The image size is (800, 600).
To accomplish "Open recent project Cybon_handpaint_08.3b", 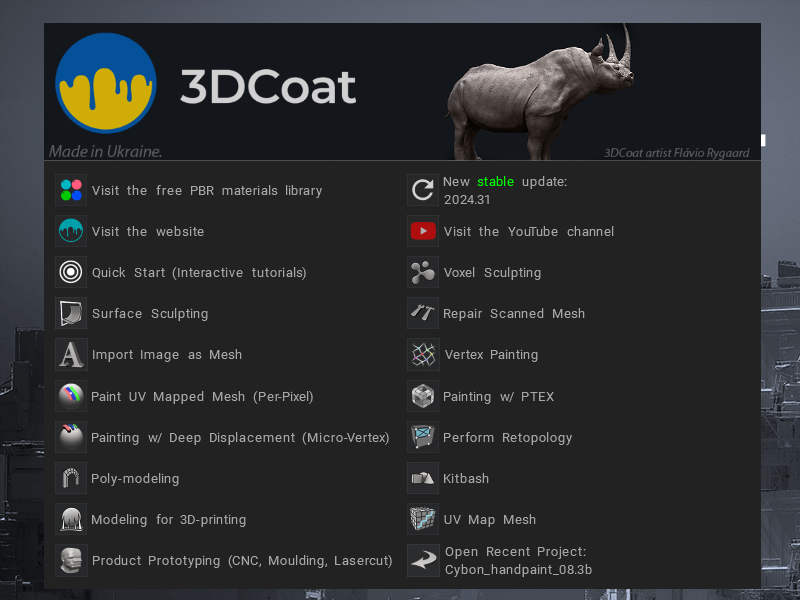I will pyautogui.click(x=518, y=570).
